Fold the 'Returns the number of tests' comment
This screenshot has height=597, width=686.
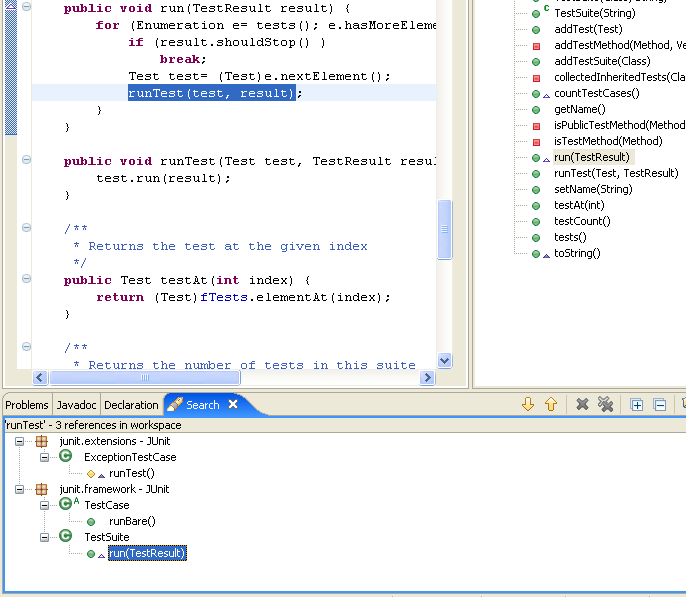[x=26, y=347]
